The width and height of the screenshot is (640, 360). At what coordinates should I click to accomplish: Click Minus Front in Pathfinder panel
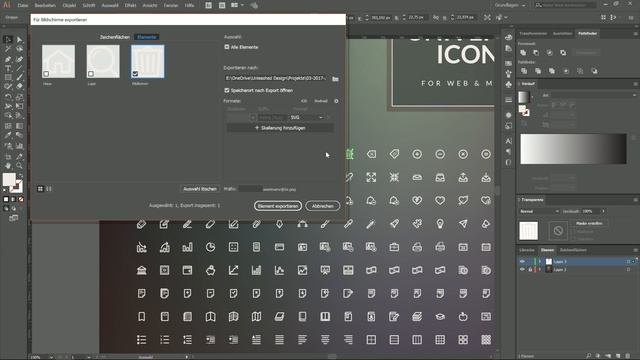click(x=536, y=53)
